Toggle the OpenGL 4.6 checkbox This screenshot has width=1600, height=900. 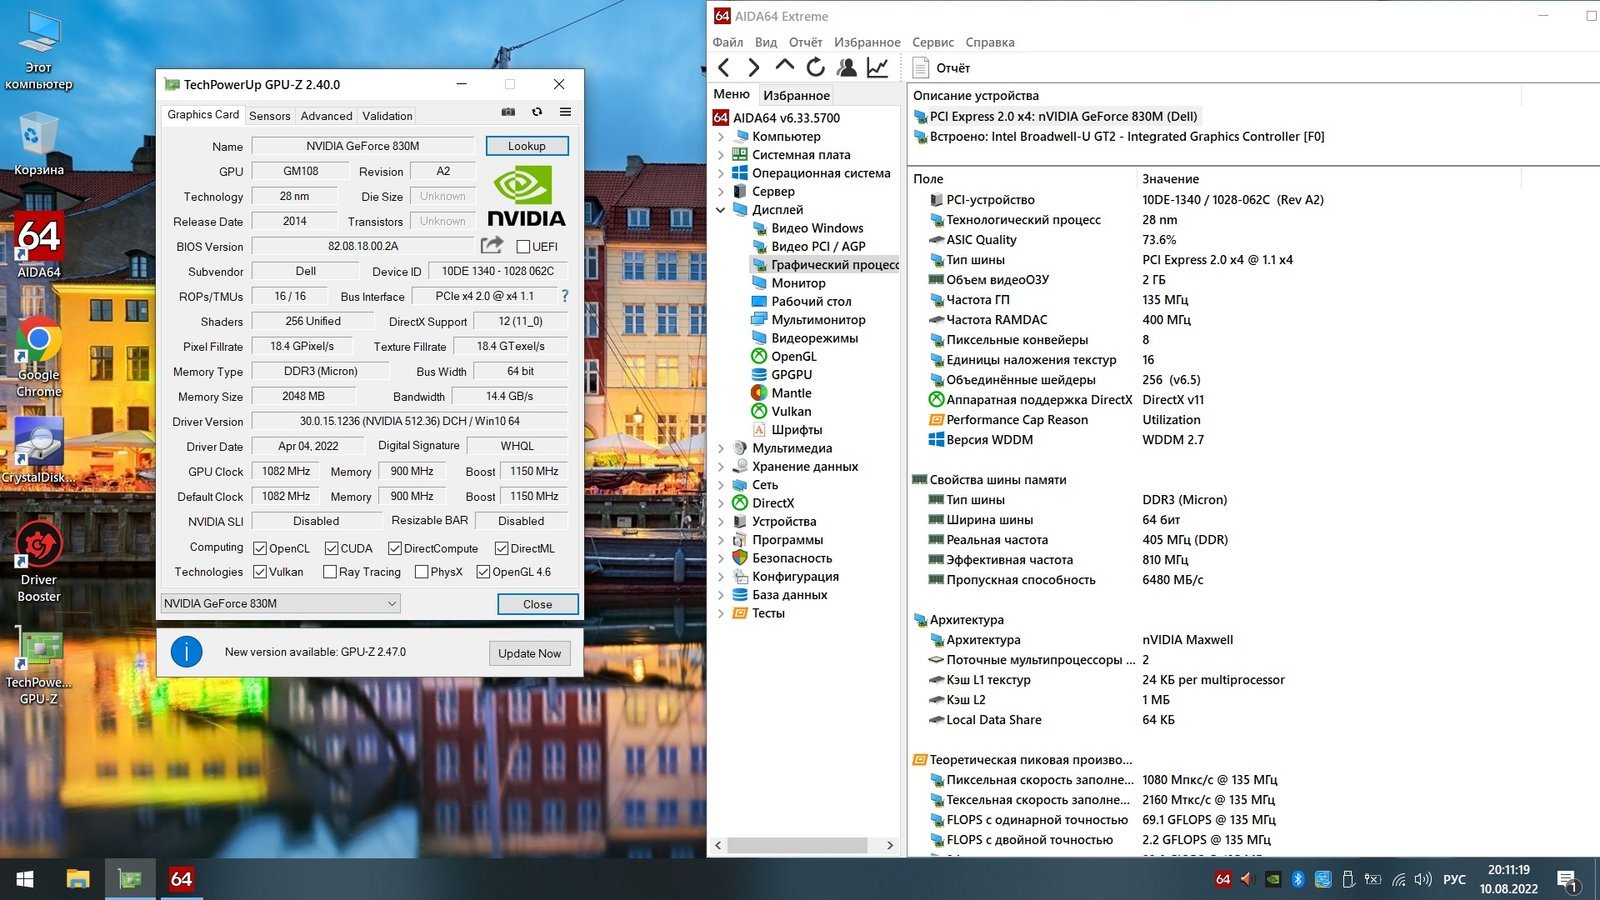point(483,572)
